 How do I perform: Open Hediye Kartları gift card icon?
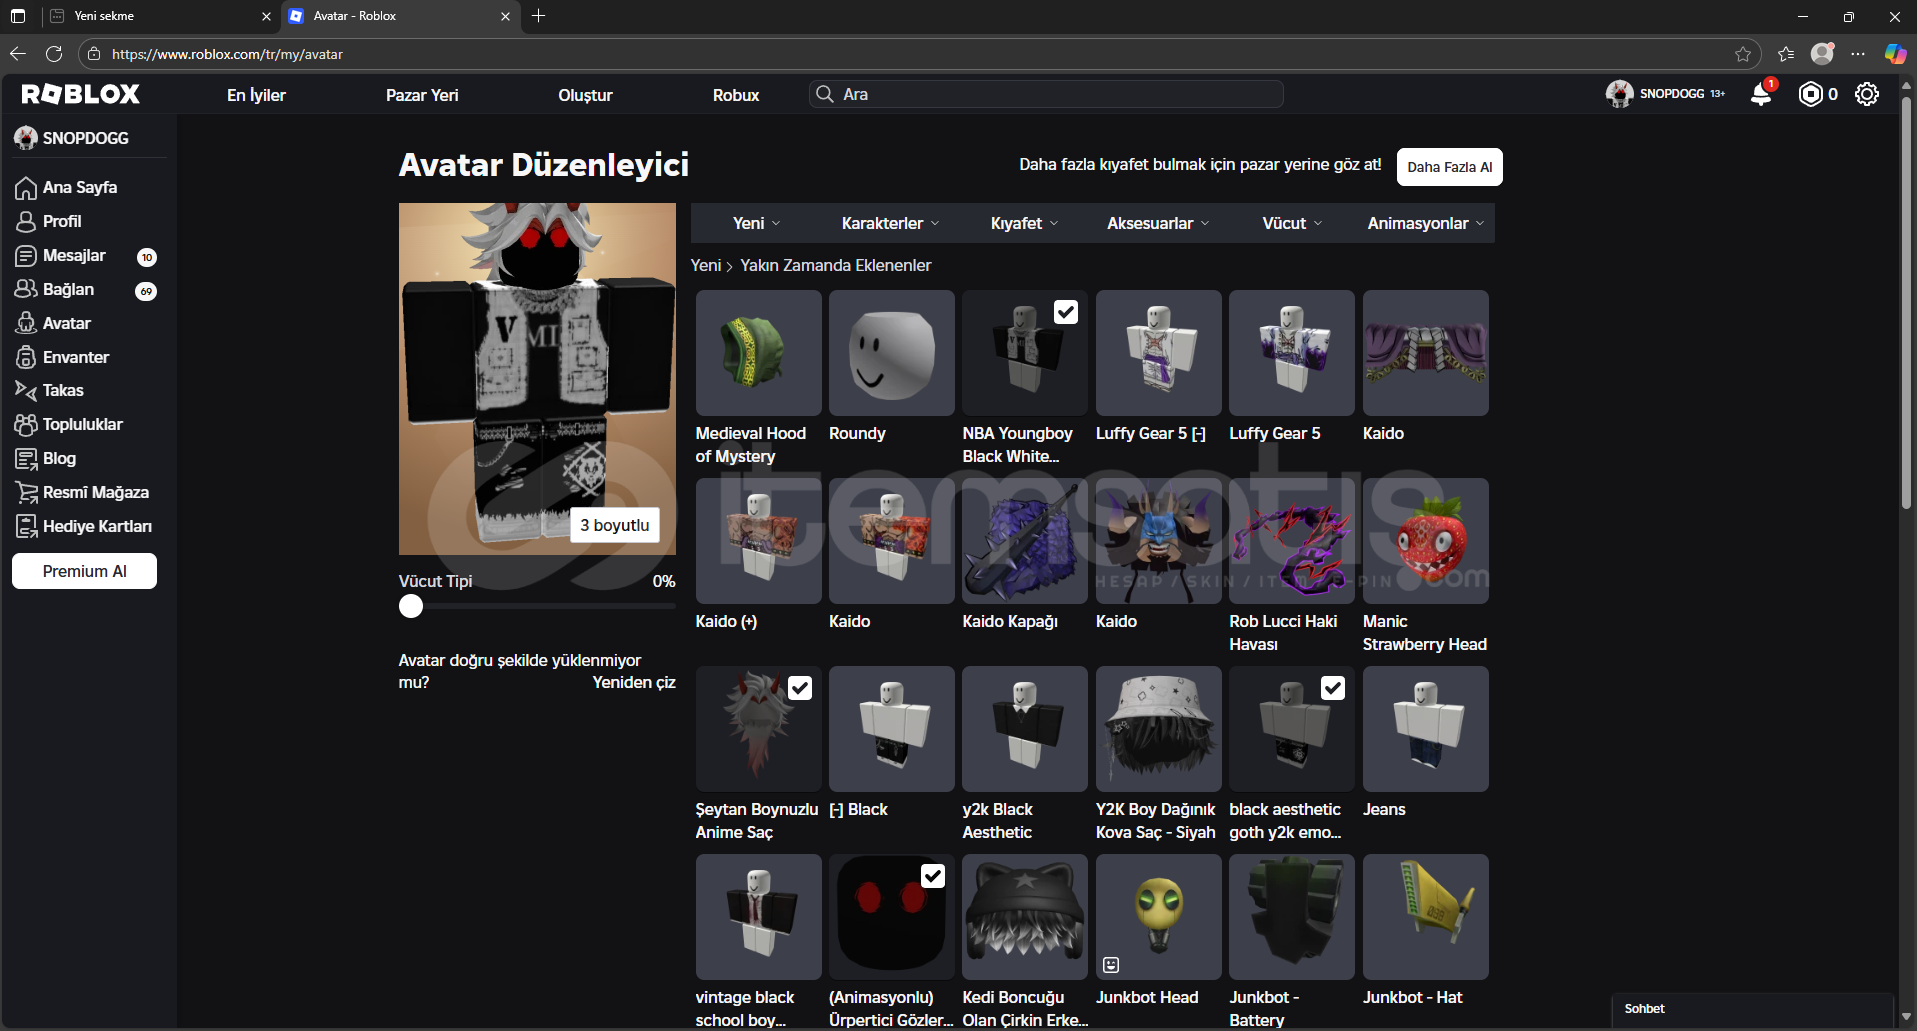click(26, 527)
